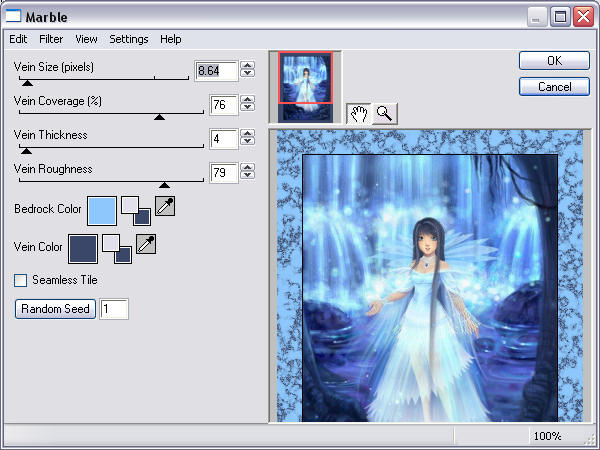Open Vein Color foreground/background swatch selector

click(117, 249)
